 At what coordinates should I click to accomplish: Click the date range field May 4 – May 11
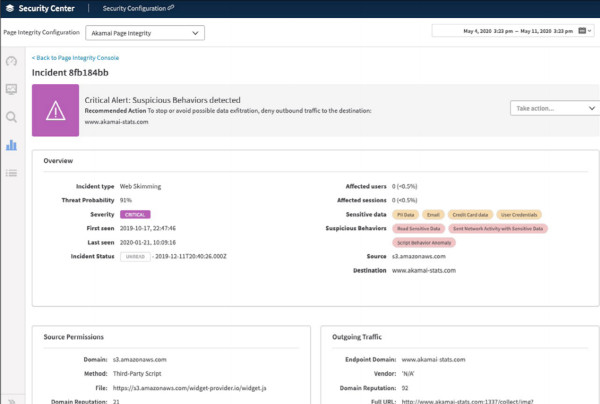point(513,31)
